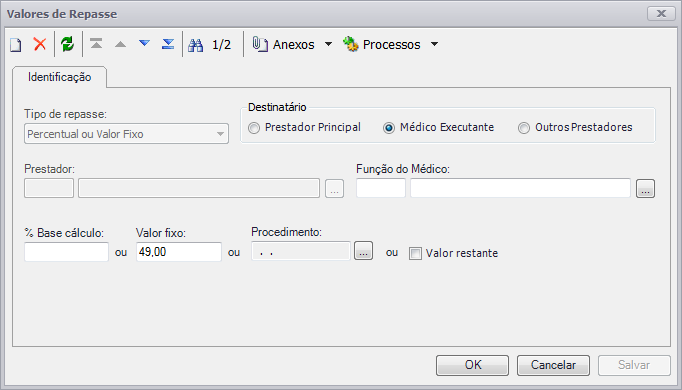Image resolution: width=682 pixels, height=390 pixels.
Task: Click the OK button
Action: pos(472,365)
